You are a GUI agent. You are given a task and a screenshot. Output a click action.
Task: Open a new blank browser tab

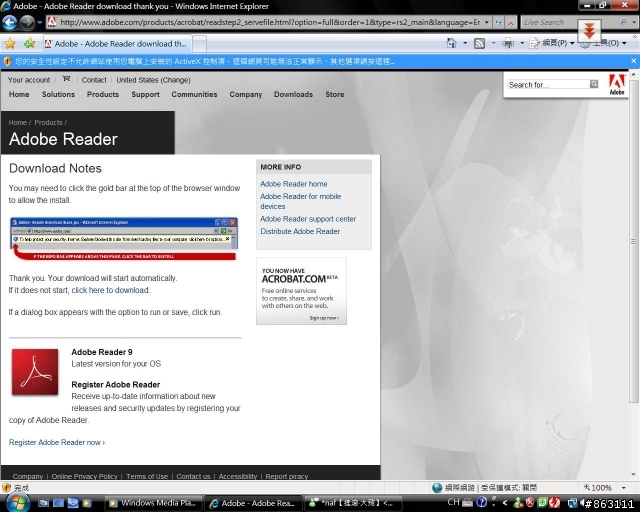pos(199,44)
